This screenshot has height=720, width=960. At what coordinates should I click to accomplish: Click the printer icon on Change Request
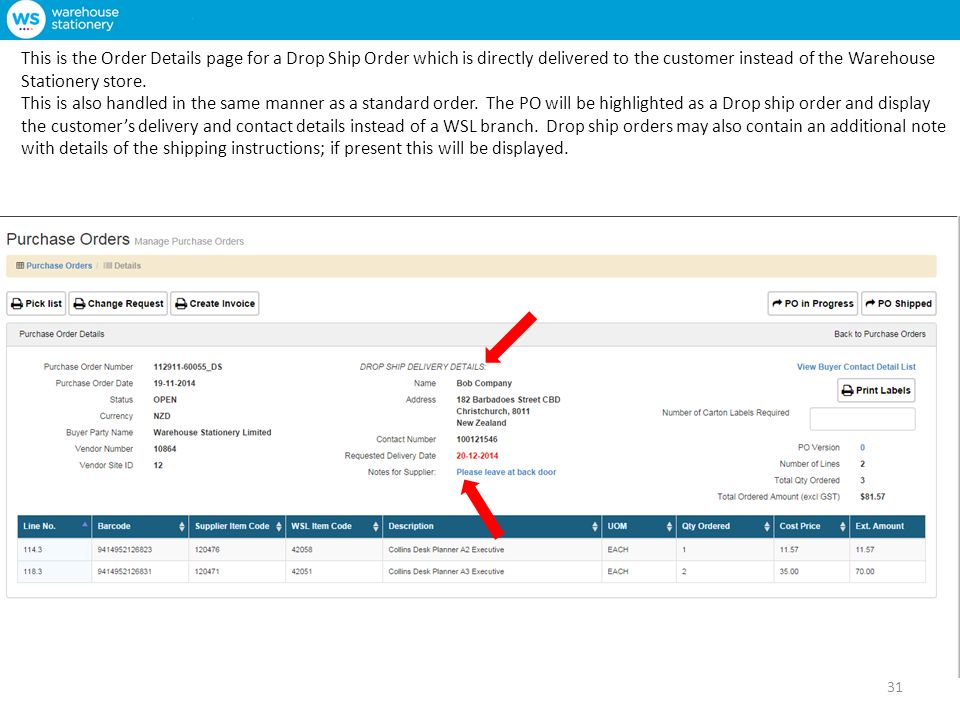[80, 304]
